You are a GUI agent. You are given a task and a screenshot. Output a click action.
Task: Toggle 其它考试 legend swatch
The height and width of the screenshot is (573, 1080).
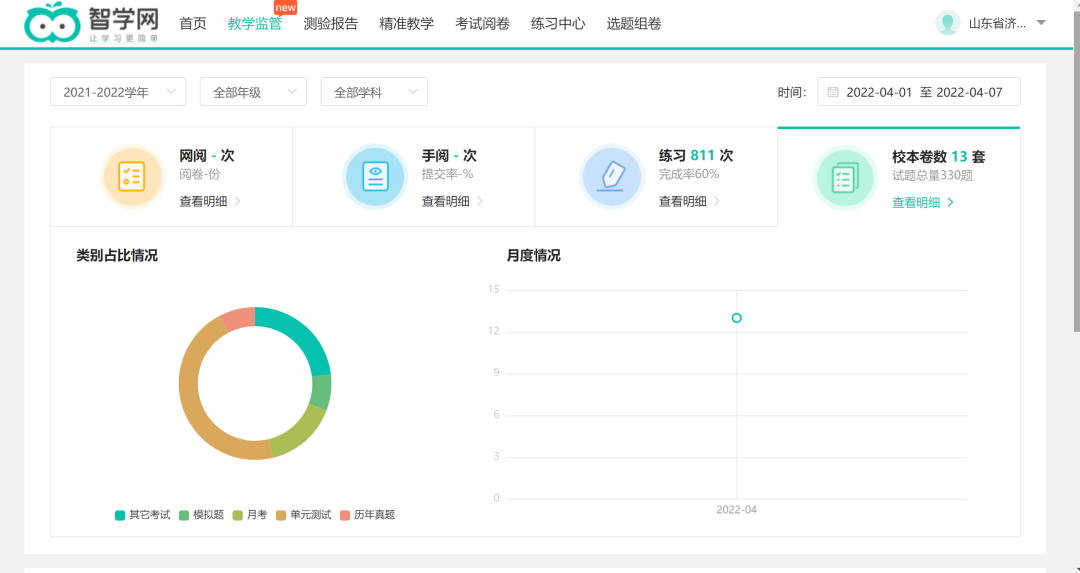120,515
